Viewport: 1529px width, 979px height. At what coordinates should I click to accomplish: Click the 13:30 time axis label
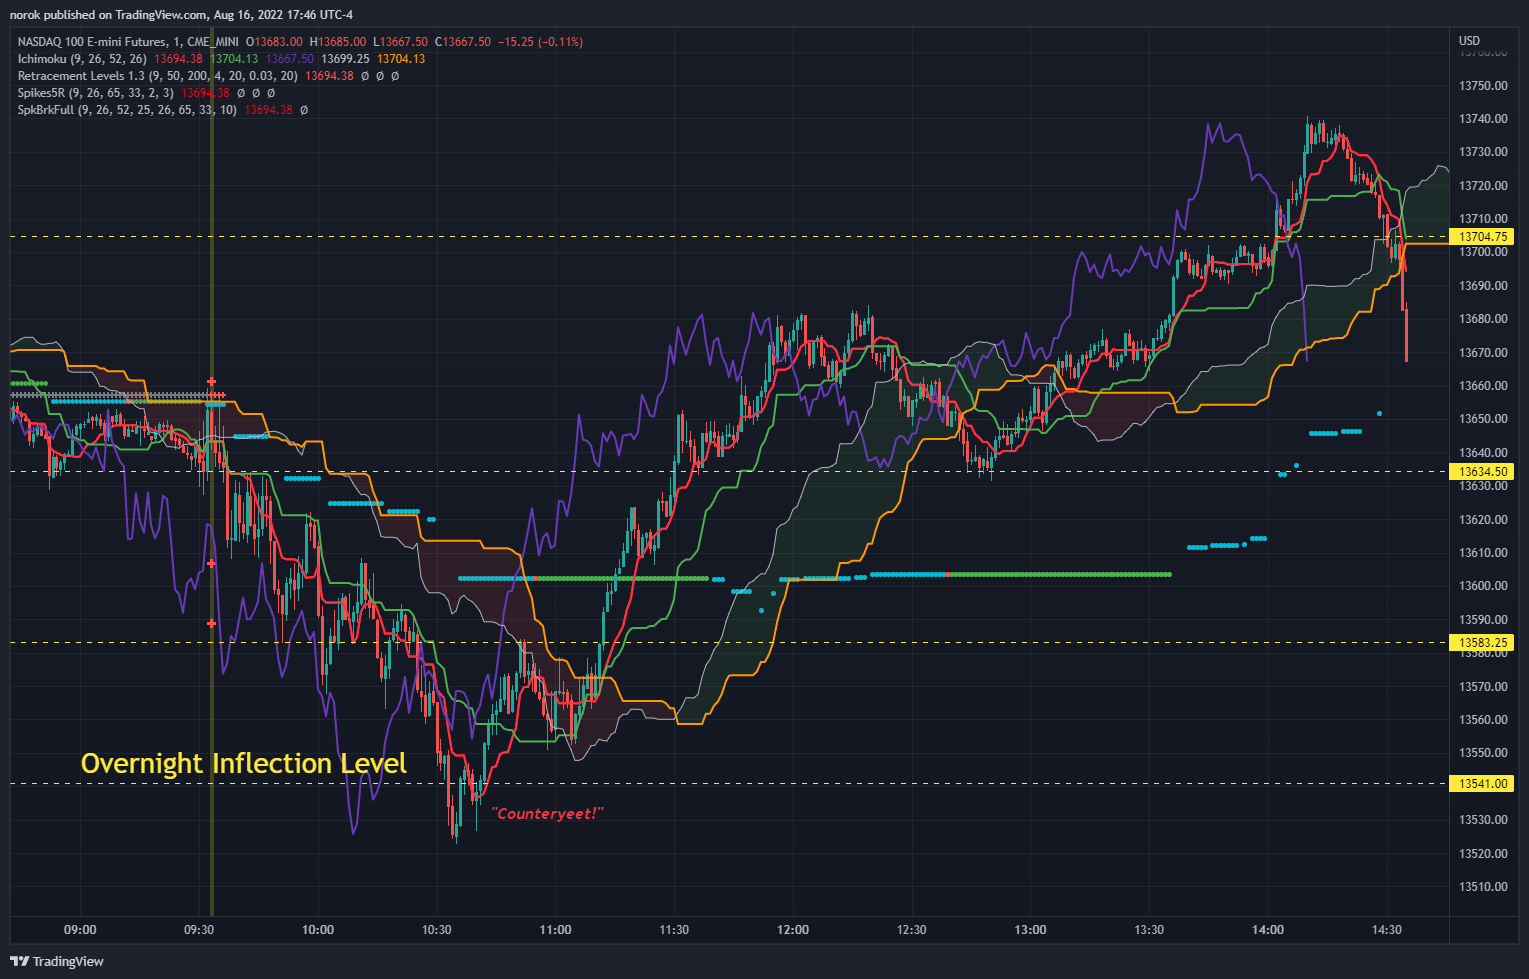[x=1149, y=930]
